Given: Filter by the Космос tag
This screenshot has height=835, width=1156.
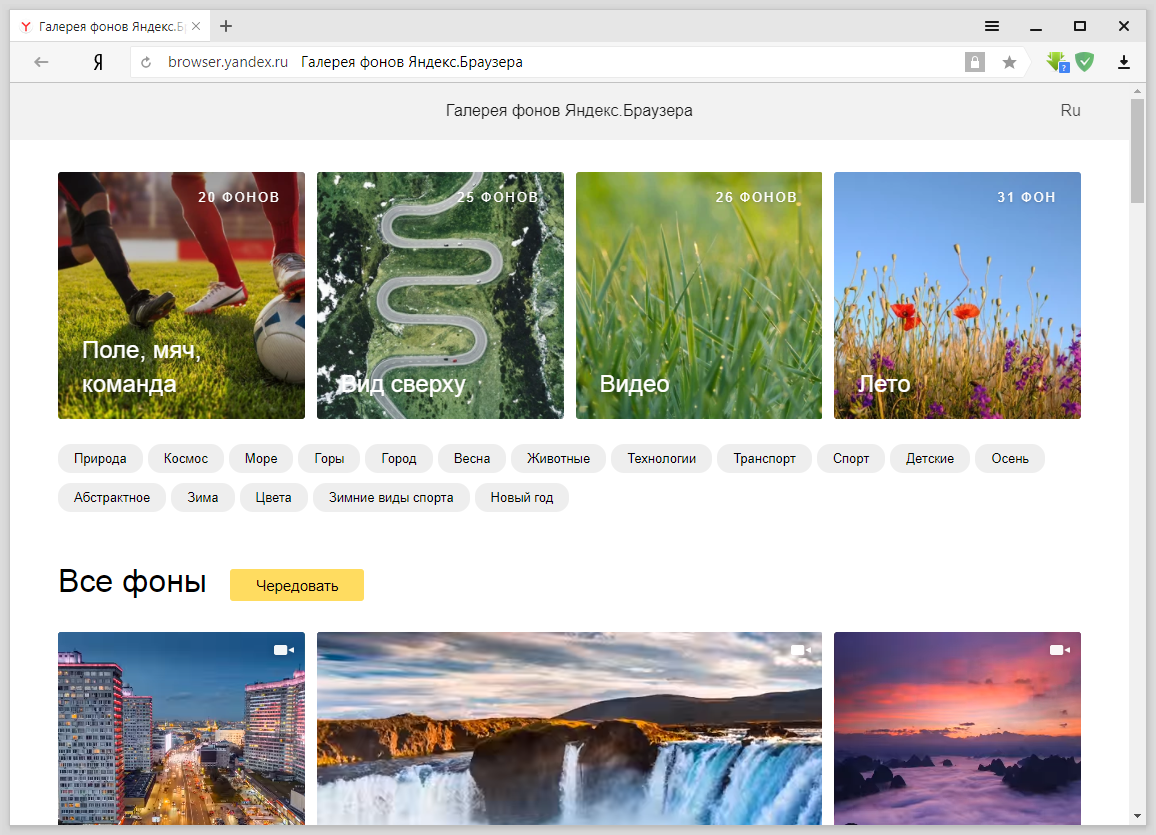Looking at the screenshot, I should coord(186,459).
